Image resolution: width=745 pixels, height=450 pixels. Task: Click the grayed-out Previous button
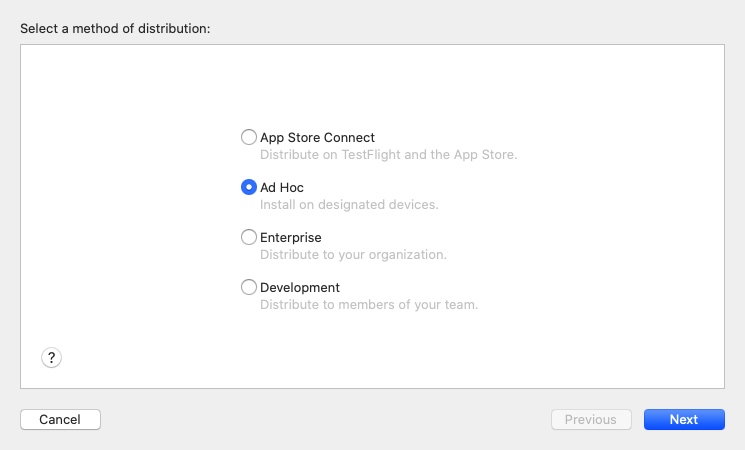(x=591, y=419)
